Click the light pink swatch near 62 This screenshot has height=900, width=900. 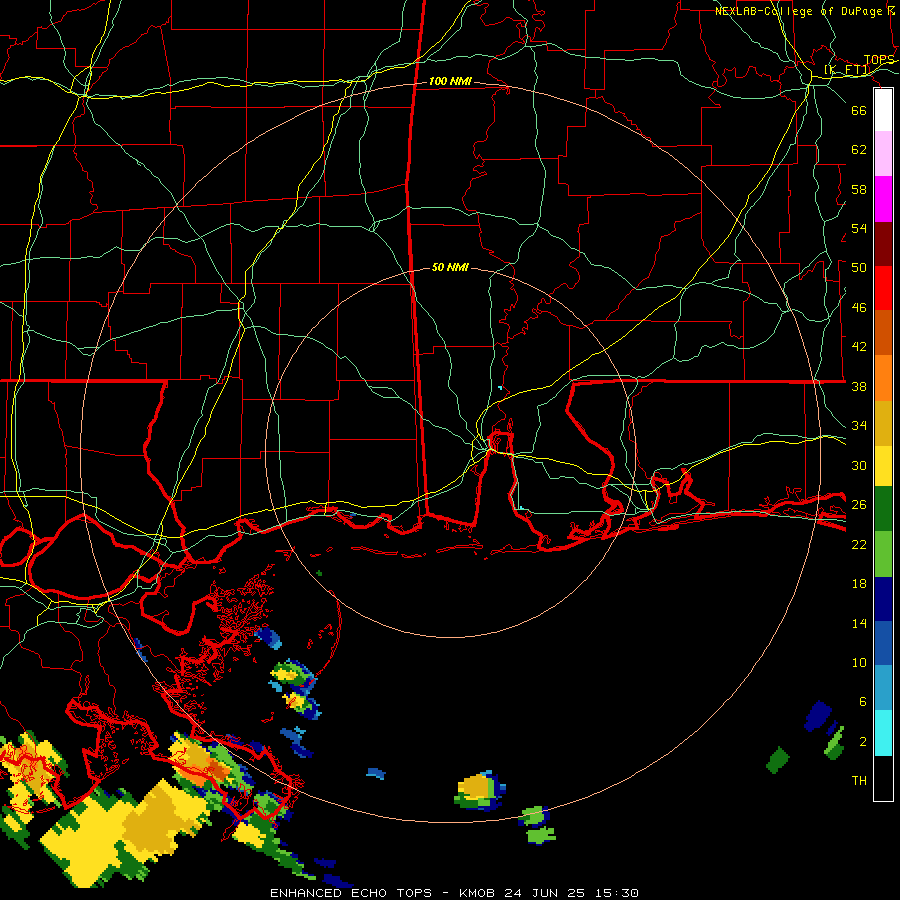(x=883, y=154)
